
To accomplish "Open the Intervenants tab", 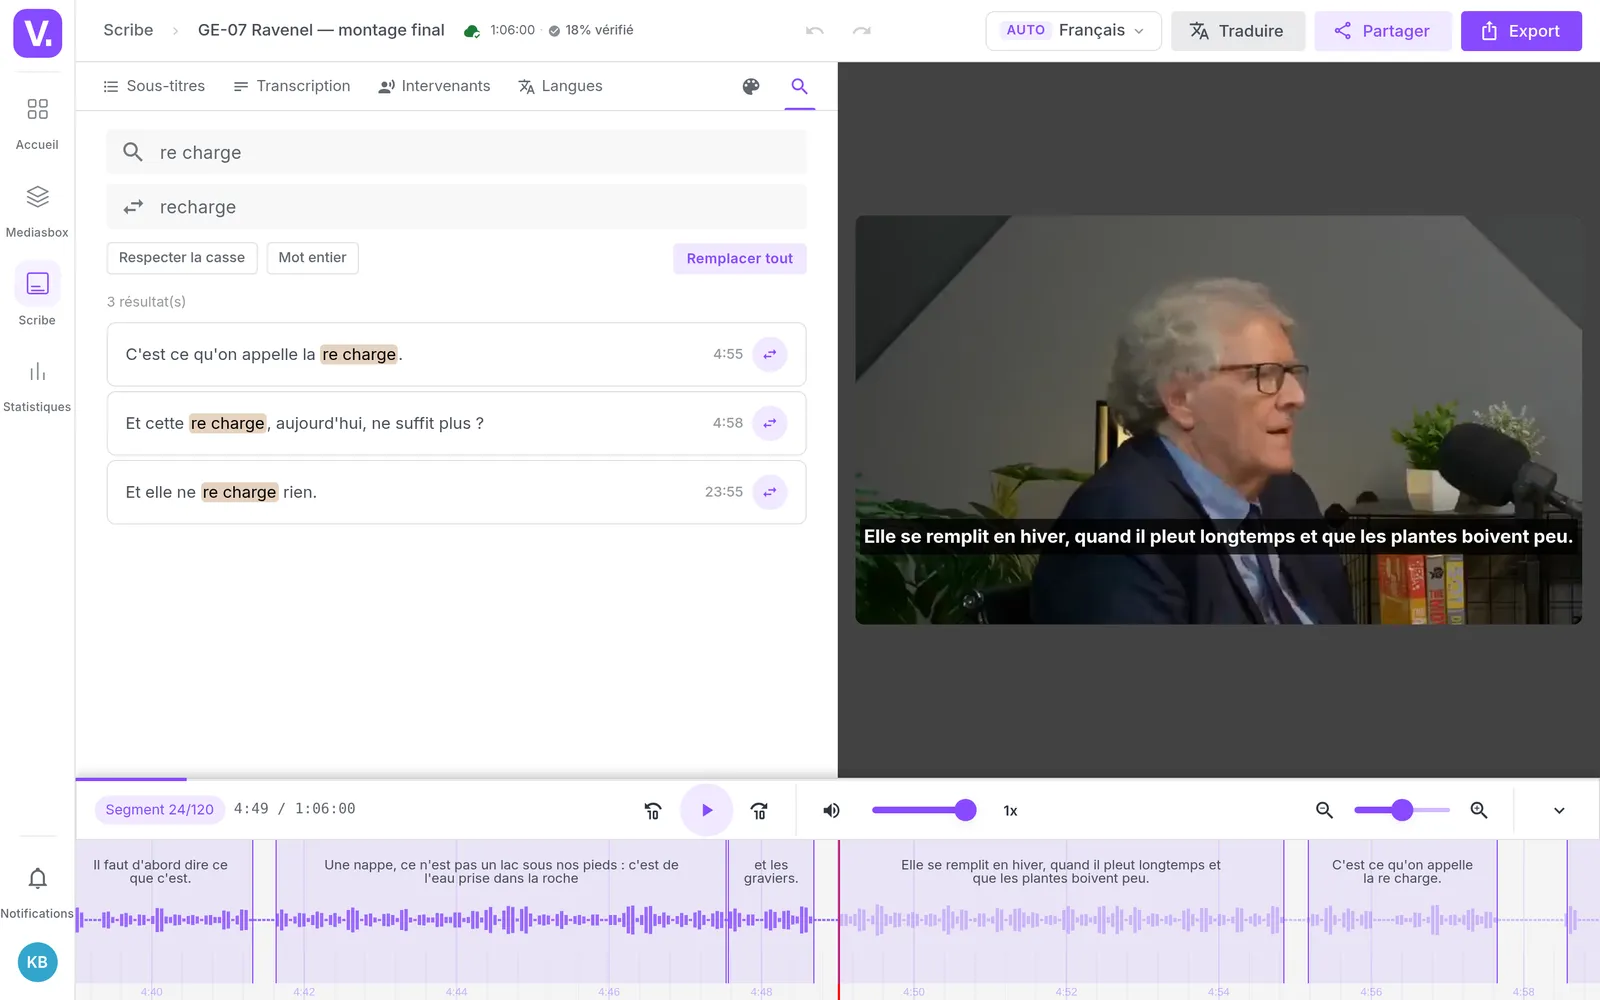I will coord(434,86).
